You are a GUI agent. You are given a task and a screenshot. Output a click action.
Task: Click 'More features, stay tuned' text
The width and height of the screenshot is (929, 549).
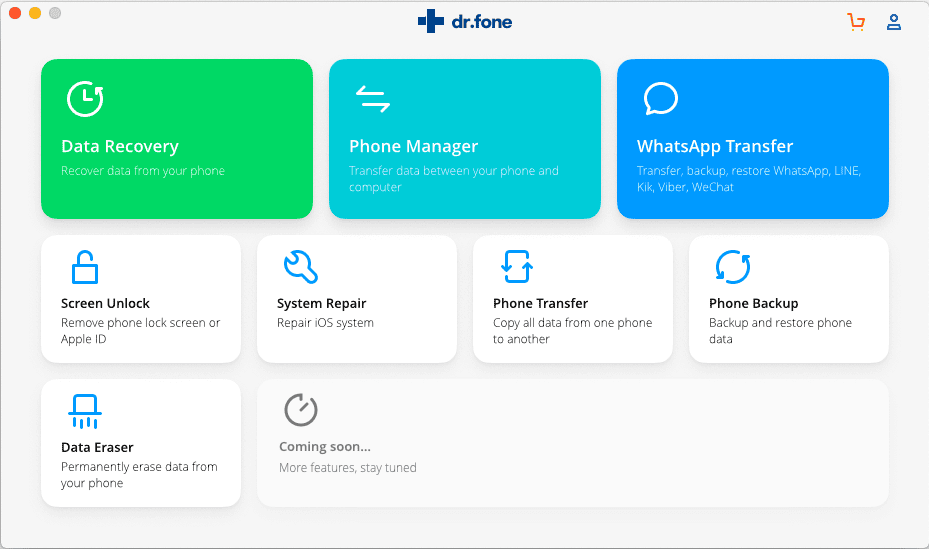348,467
